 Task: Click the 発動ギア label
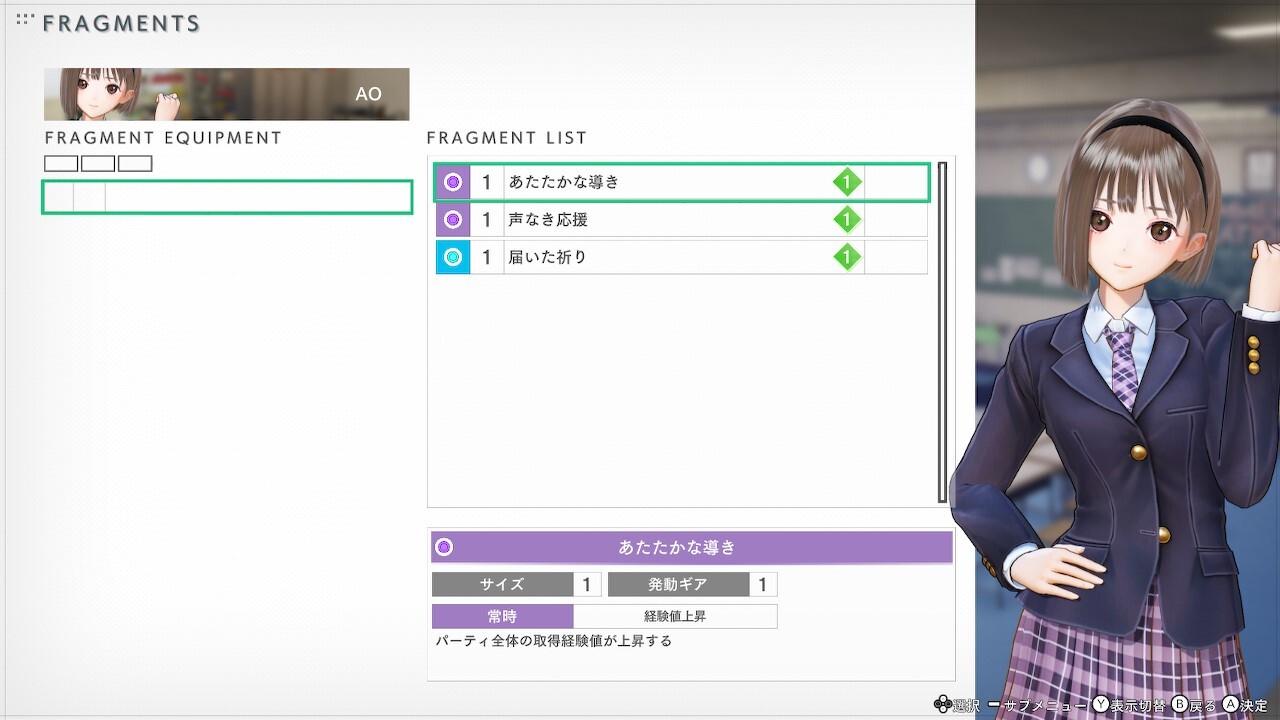[678, 585]
